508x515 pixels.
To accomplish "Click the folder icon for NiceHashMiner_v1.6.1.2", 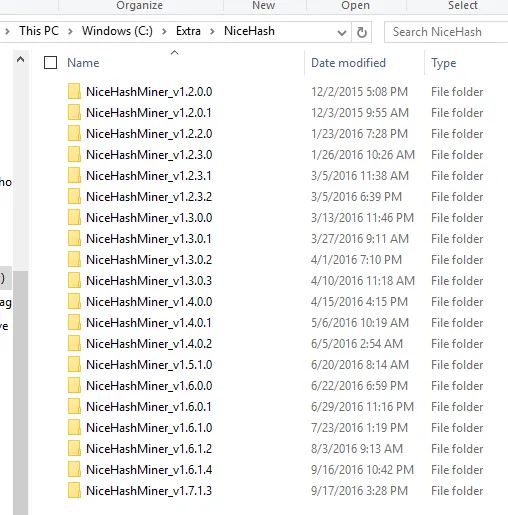I will [74, 448].
